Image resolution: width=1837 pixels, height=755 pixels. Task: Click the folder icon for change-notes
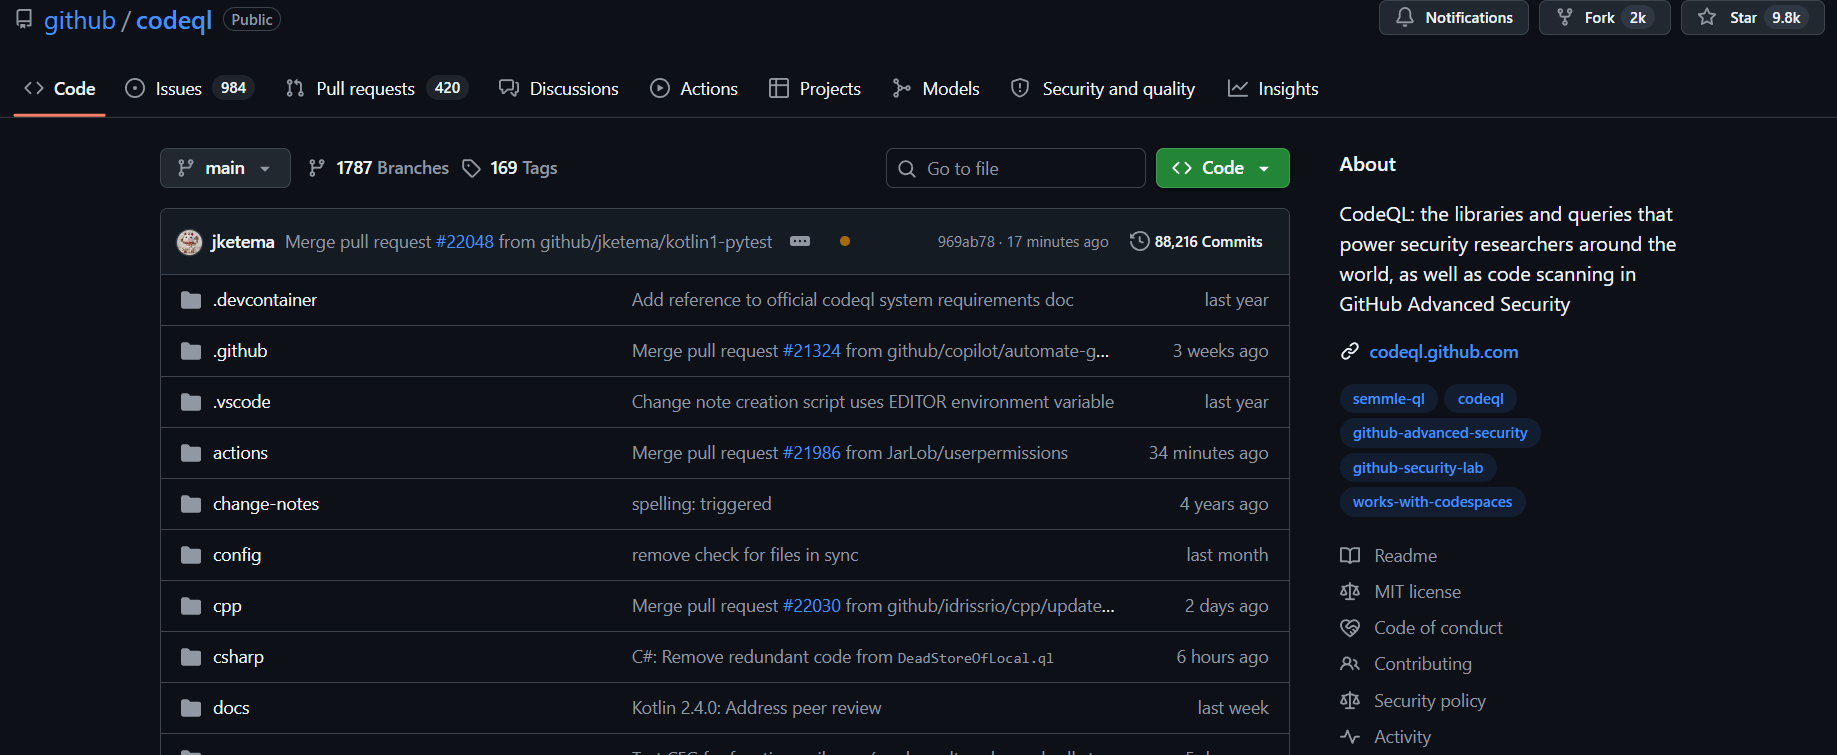(x=191, y=504)
